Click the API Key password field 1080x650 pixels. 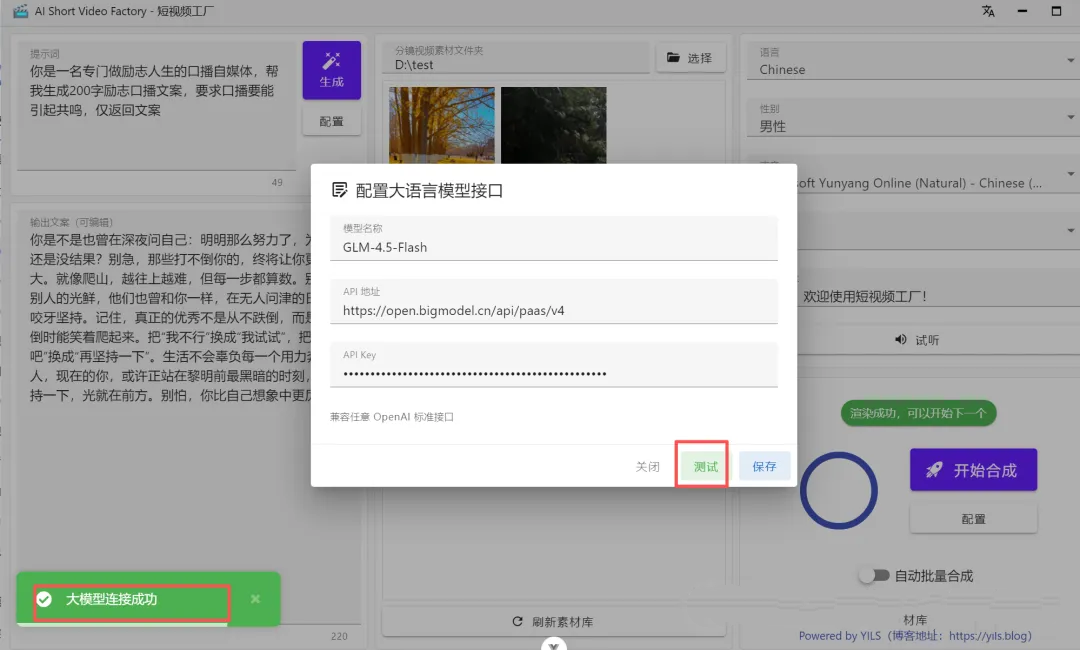click(x=554, y=373)
